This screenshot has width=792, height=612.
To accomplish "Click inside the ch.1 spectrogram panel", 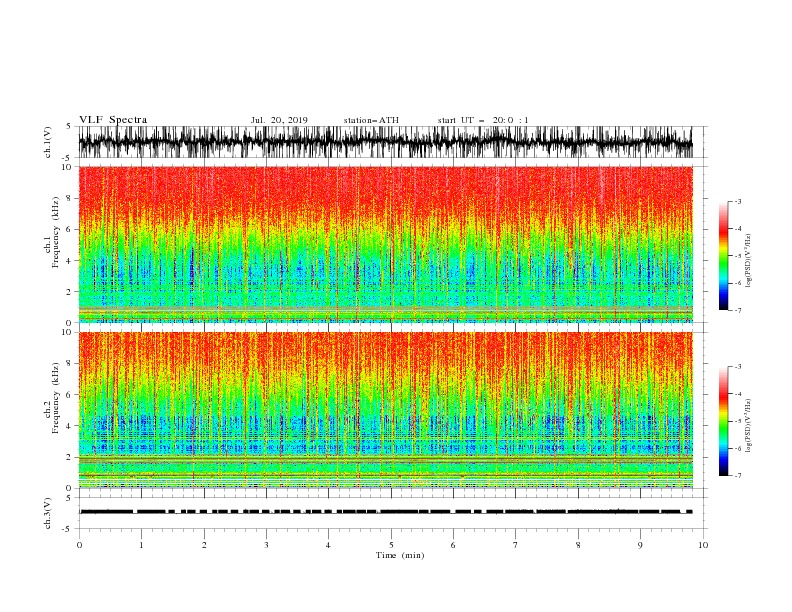I will (385, 244).
